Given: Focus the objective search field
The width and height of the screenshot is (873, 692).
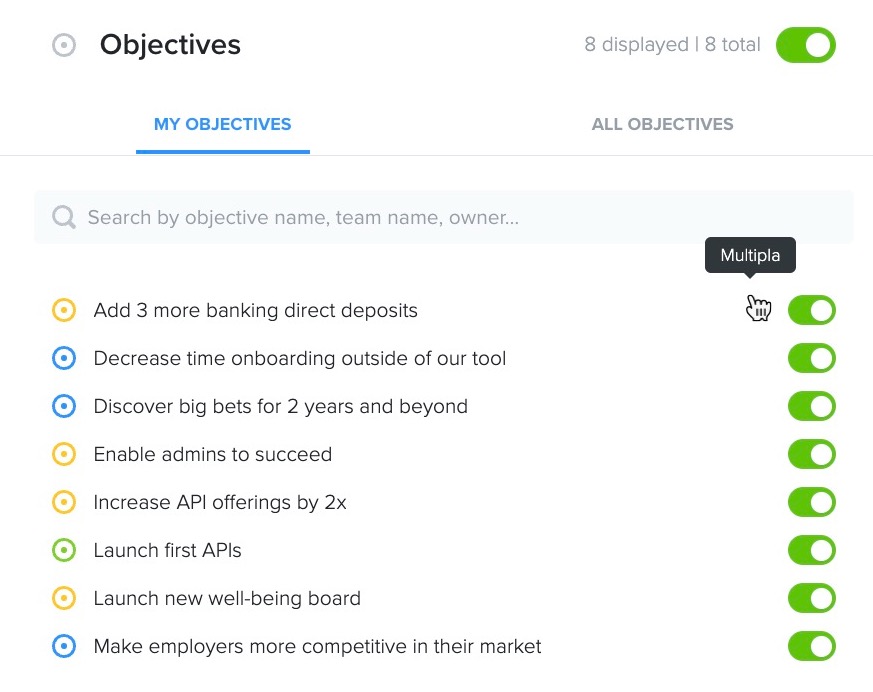Looking at the screenshot, I should click(443, 217).
